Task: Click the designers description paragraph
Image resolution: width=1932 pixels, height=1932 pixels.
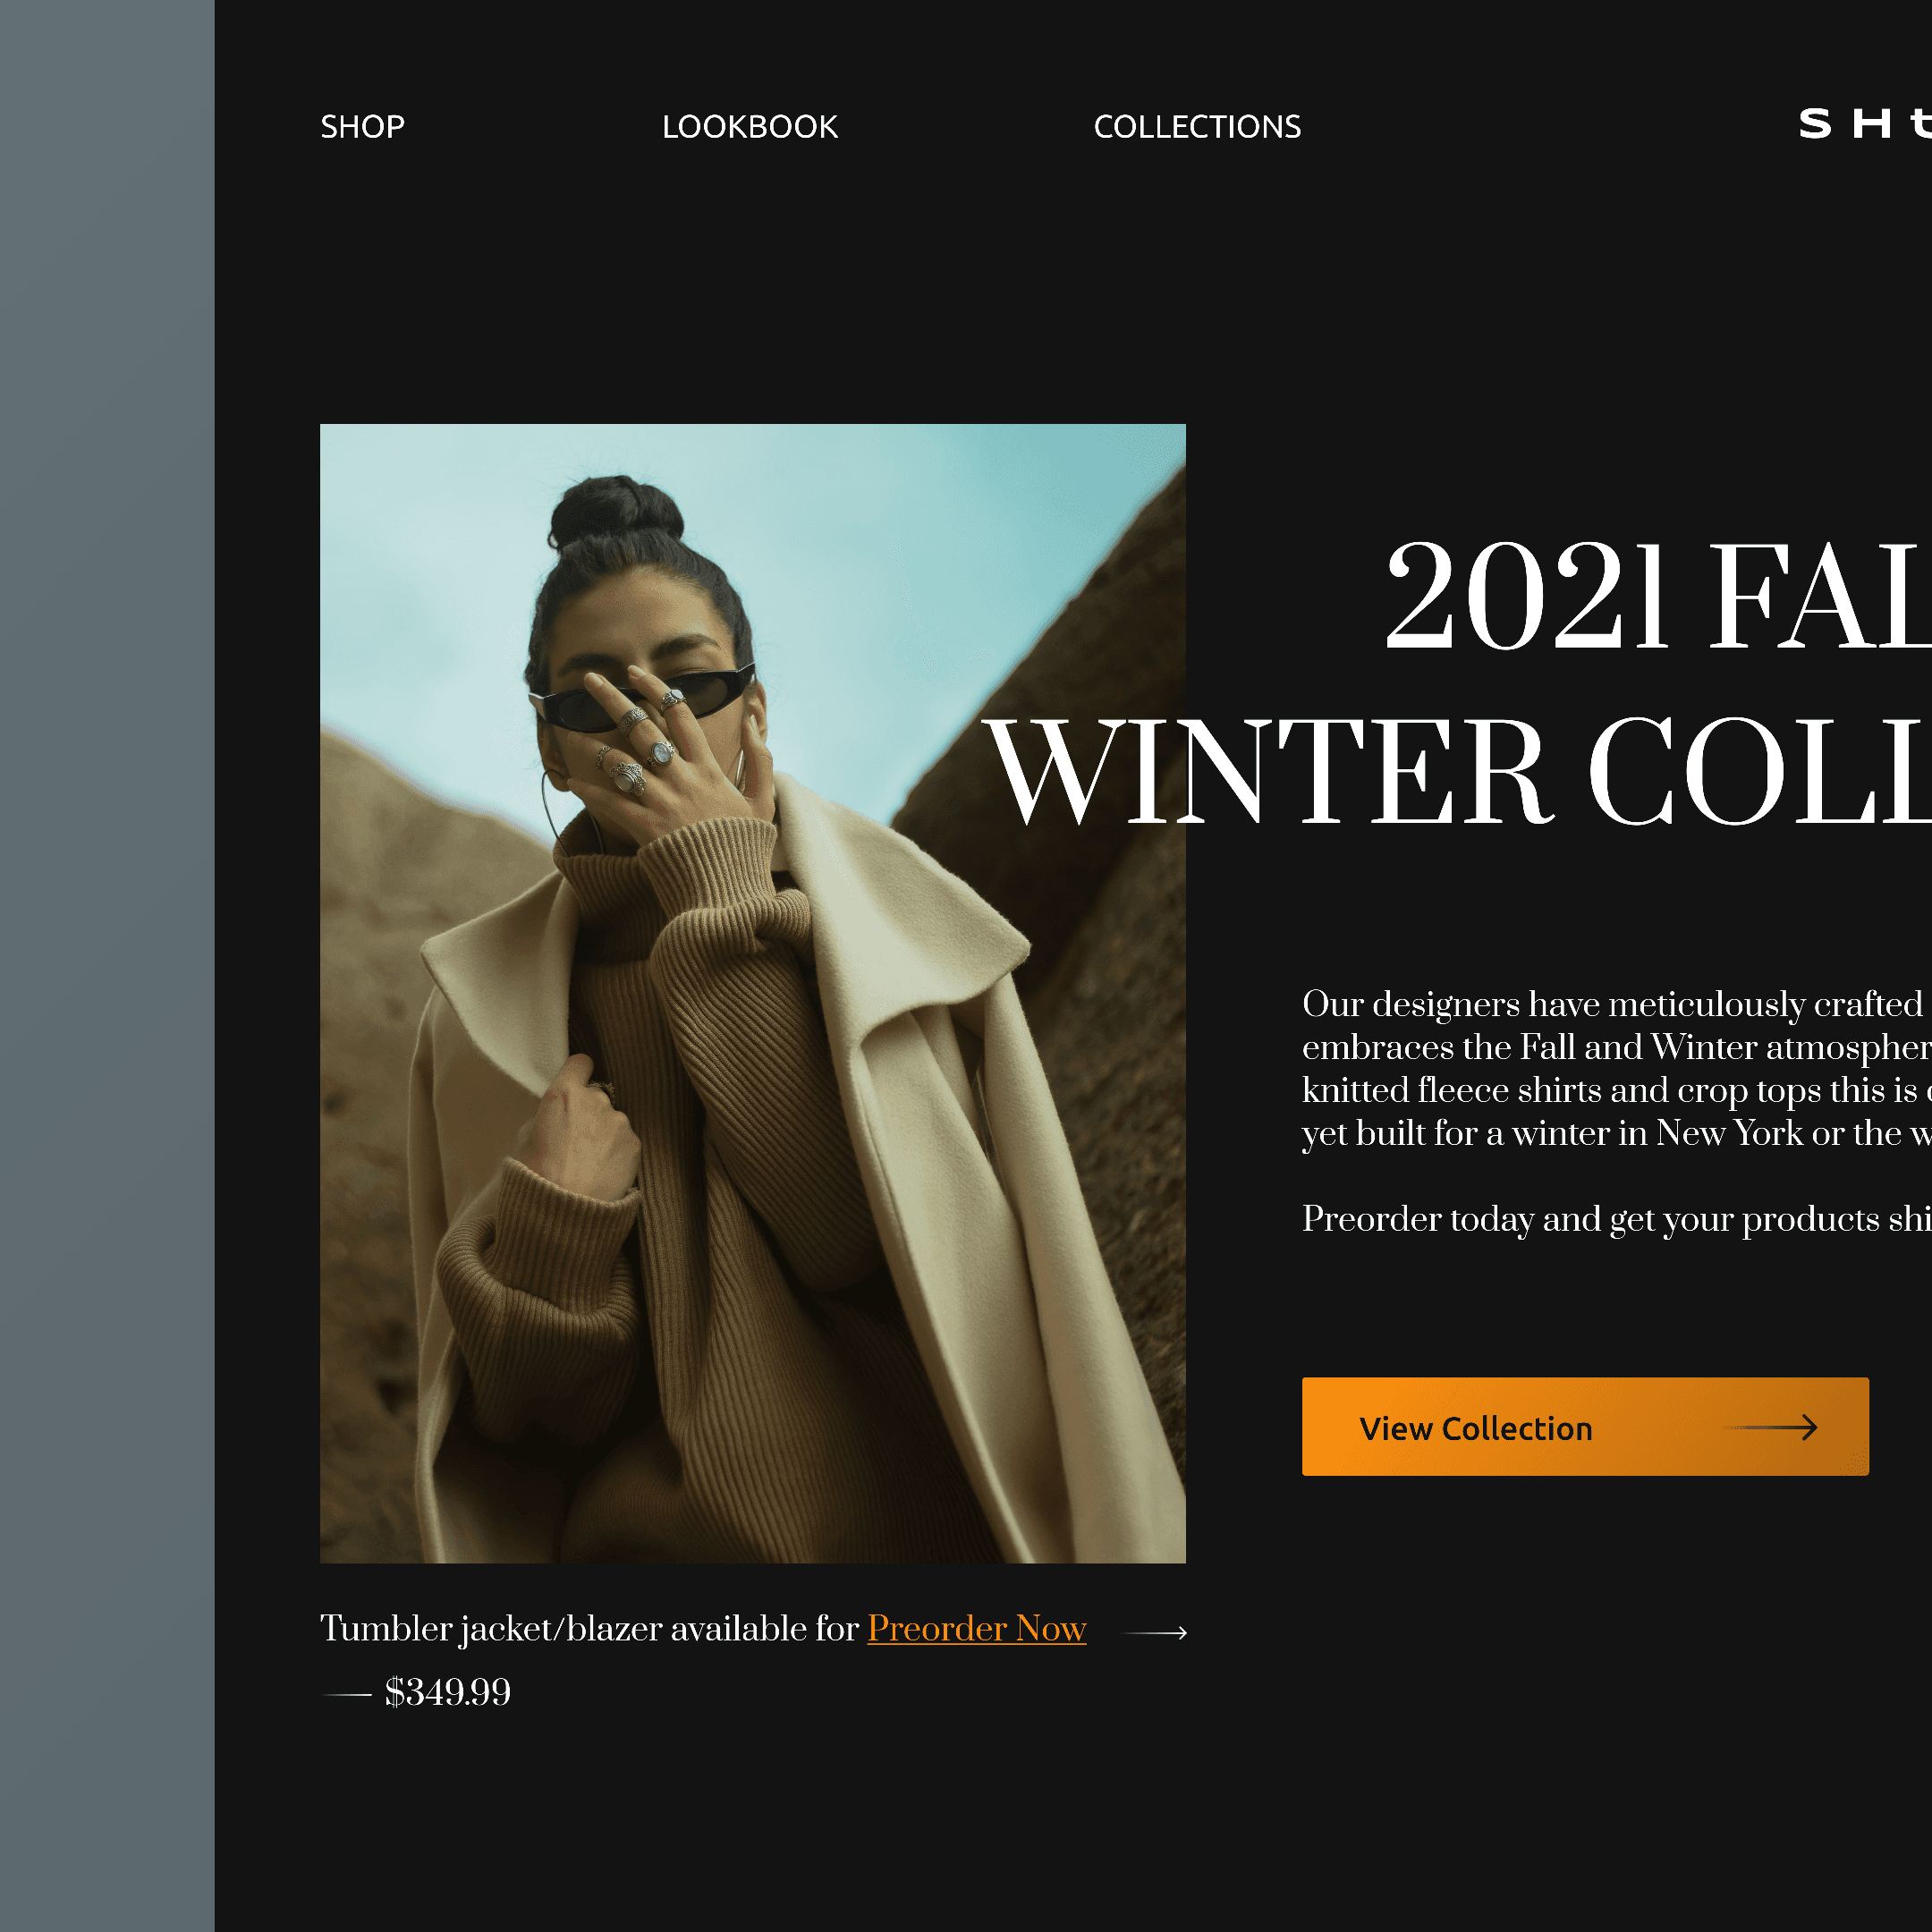Action: [x=1617, y=1068]
